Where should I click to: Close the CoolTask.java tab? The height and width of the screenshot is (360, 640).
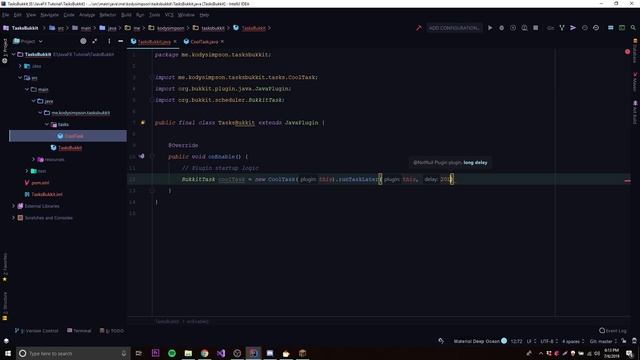tap(222, 42)
